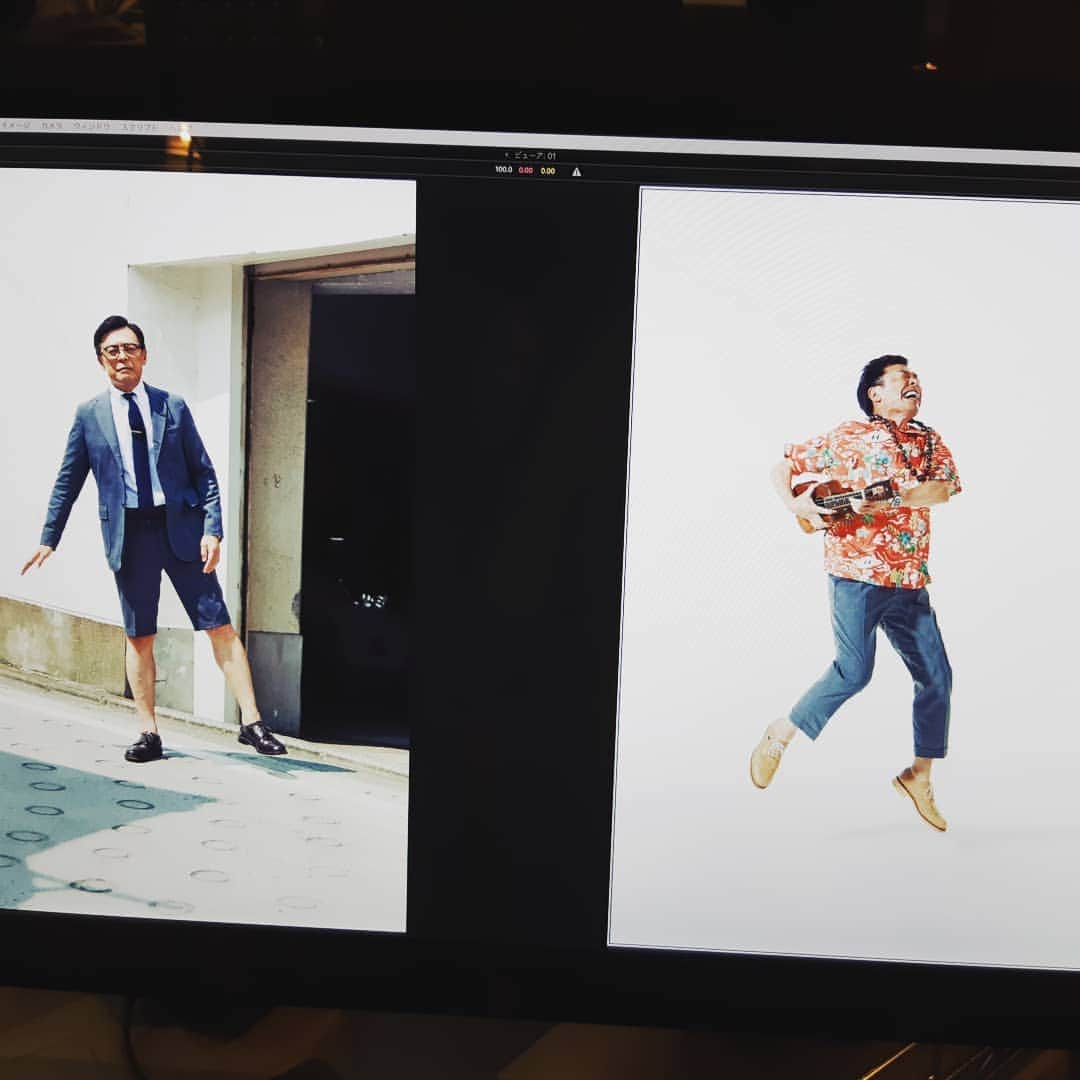Screen dimensions: 1080x1080
Task: Click the white 100.0 readout value
Action: coord(503,169)
